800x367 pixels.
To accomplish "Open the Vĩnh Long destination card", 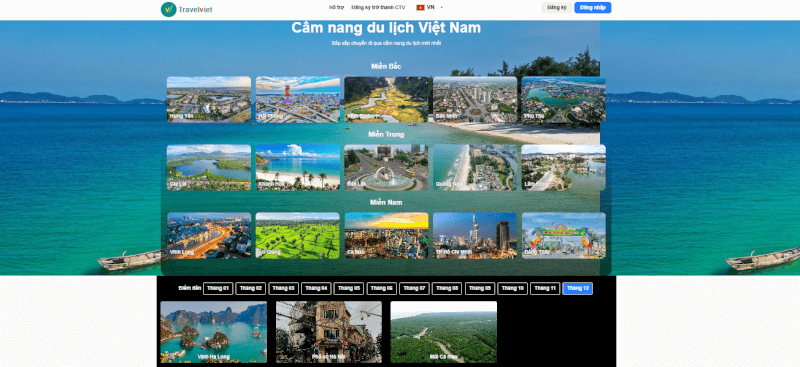I will (209, 235).
